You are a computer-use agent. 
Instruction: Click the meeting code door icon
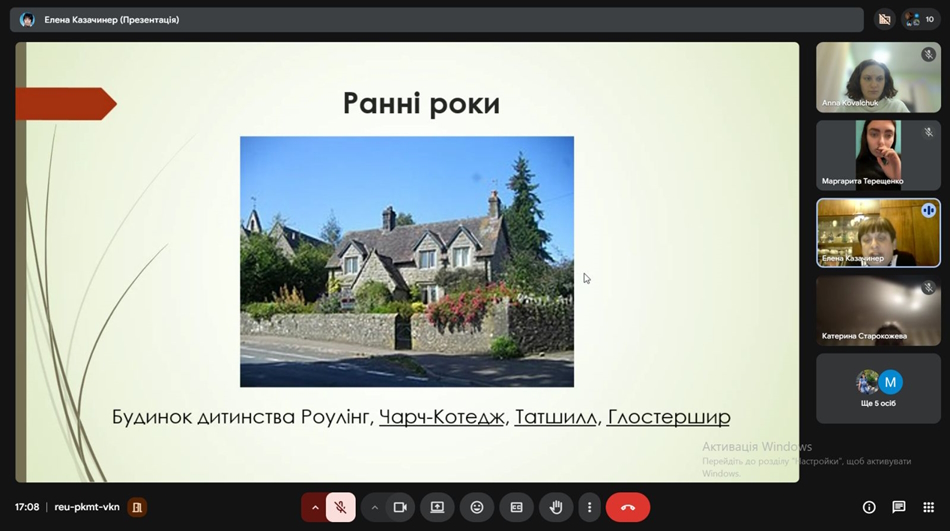137,507
